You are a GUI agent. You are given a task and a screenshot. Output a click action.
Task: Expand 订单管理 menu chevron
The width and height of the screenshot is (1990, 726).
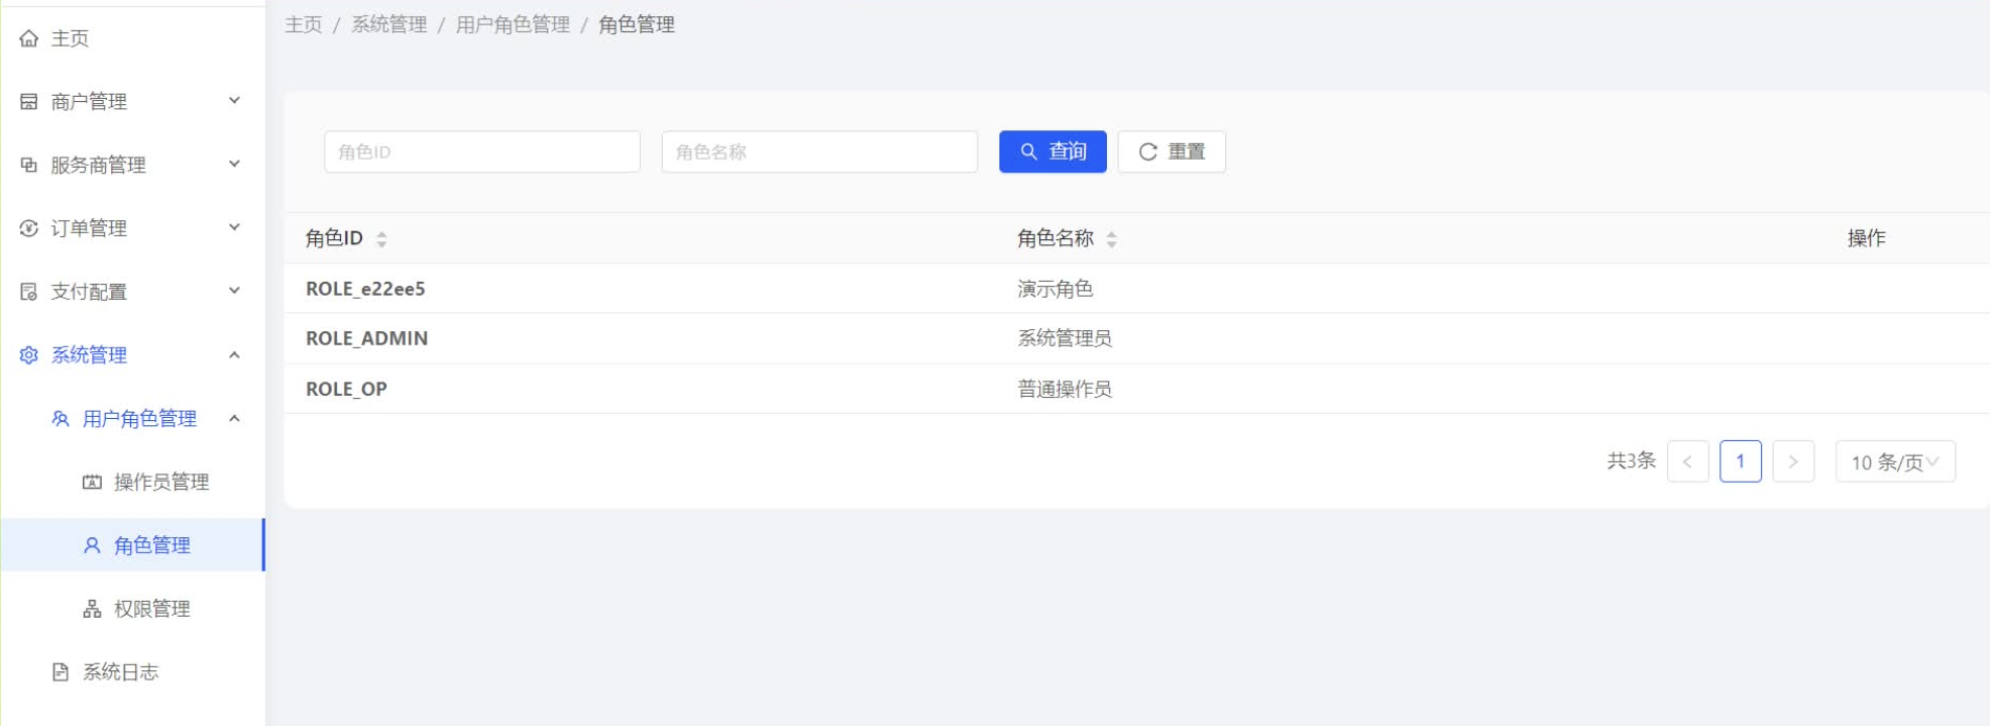[x=235, y=227]
